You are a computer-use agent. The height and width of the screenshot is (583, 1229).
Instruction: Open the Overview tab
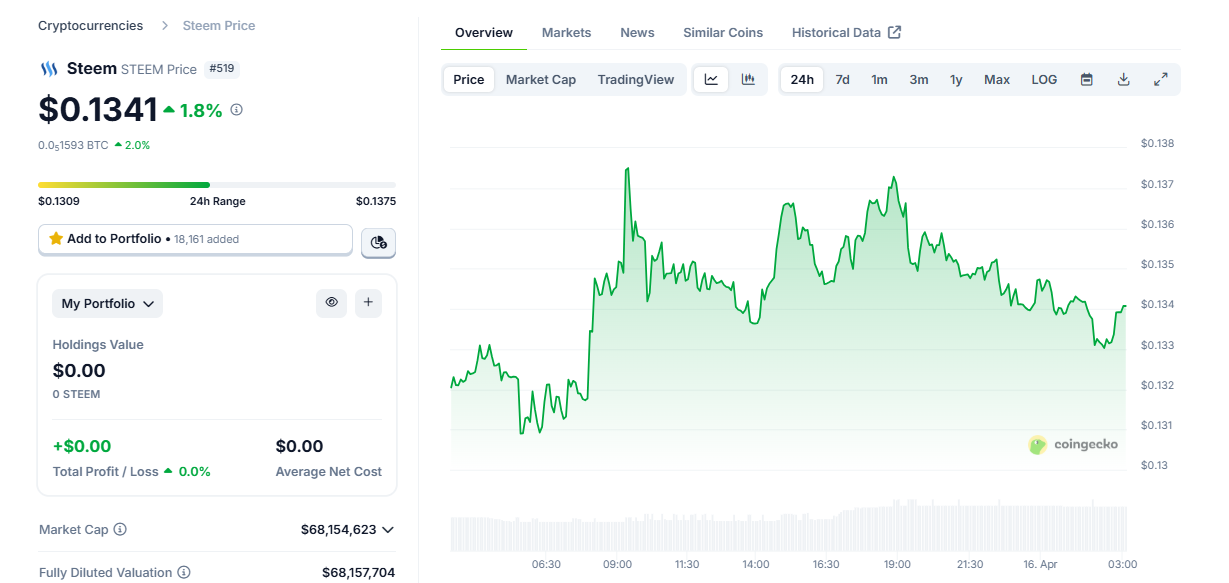[484, 33]
